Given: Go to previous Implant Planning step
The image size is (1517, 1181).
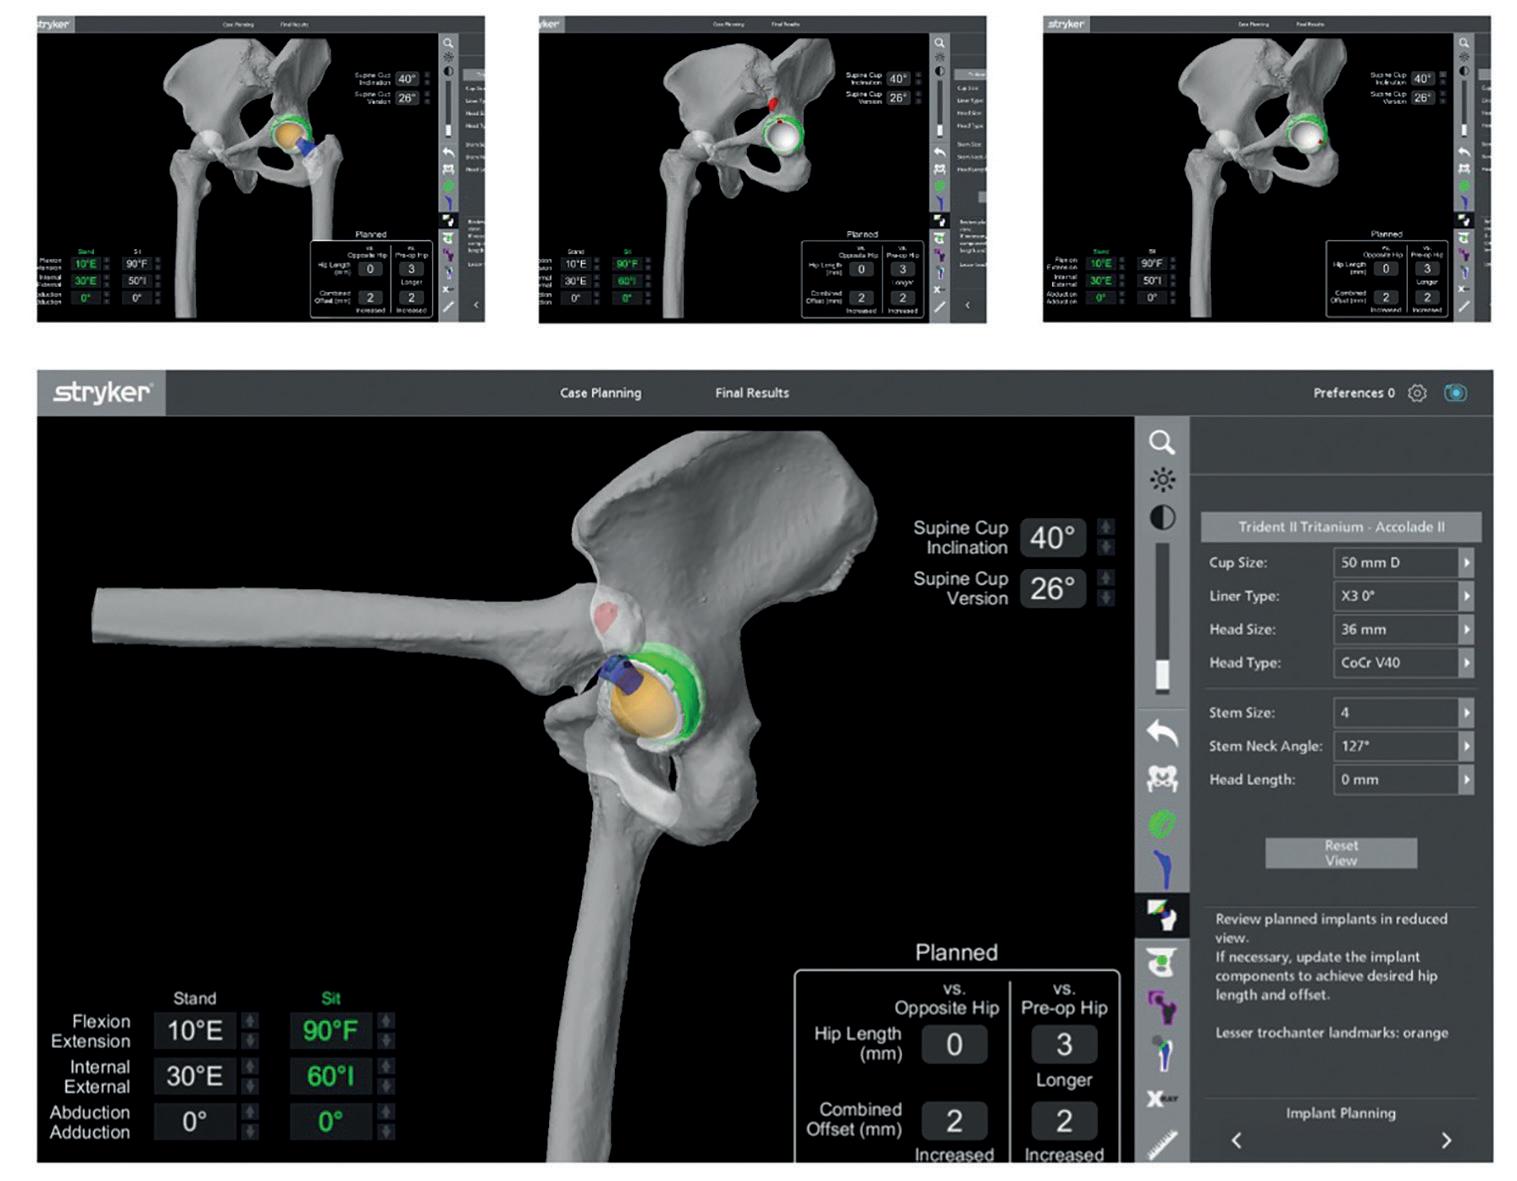Looking at the screenshot, I should point(1237,1140).
